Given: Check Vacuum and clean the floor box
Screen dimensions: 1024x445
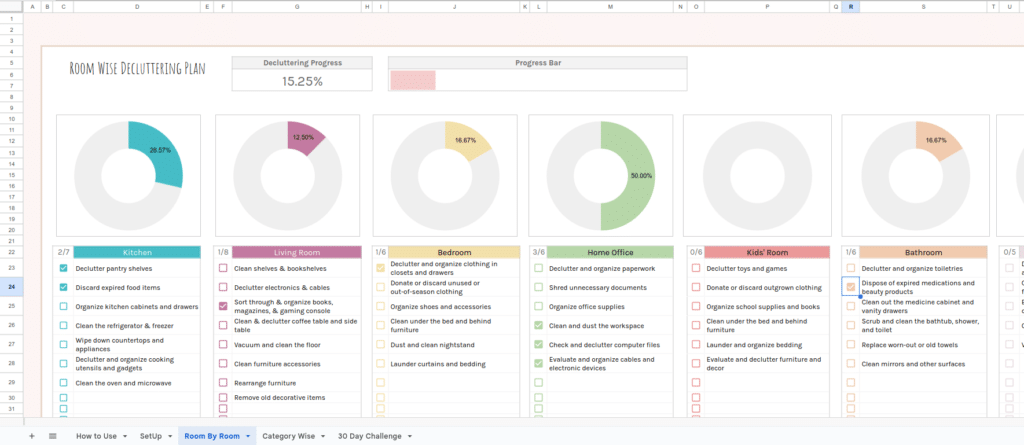Looking at the screenshot, I should (x=223, y=344).
